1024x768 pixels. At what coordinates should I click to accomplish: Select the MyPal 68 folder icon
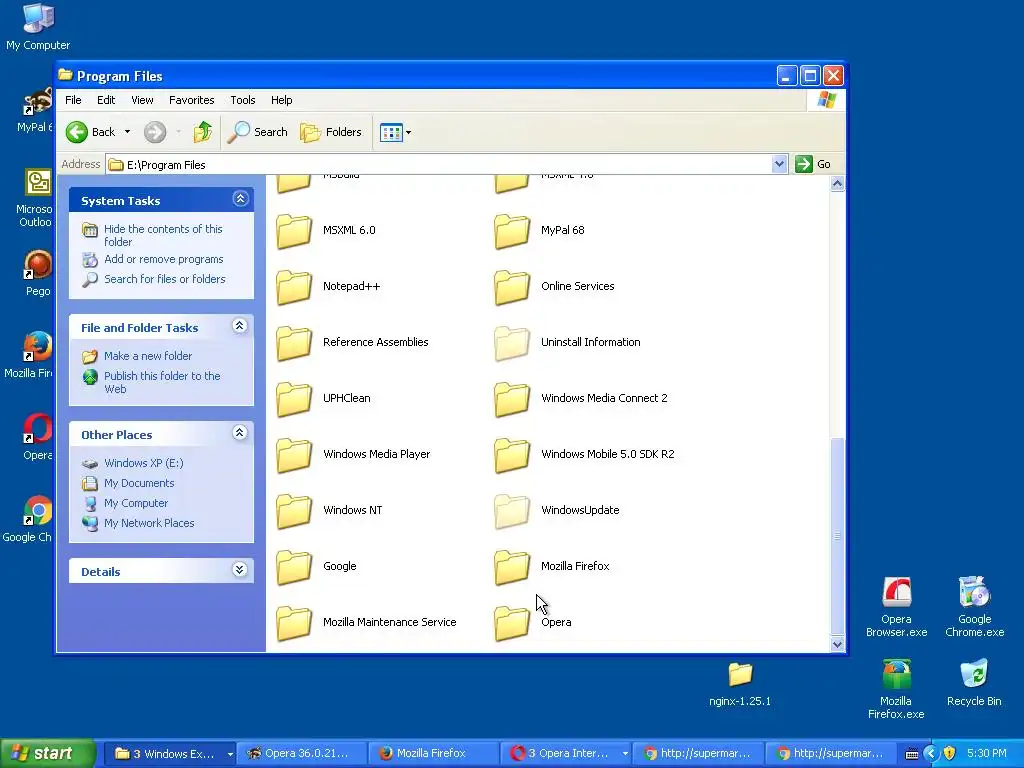(512, 231)
